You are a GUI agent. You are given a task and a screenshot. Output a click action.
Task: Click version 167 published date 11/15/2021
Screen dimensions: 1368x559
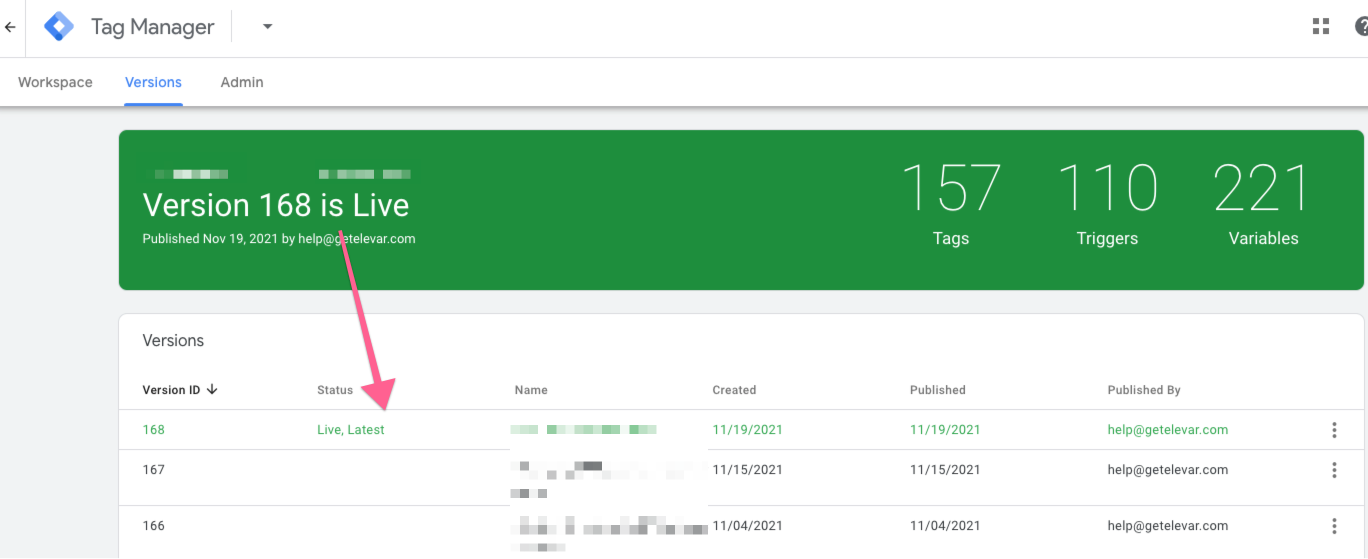pyautogui.click(x=945, y=470)
